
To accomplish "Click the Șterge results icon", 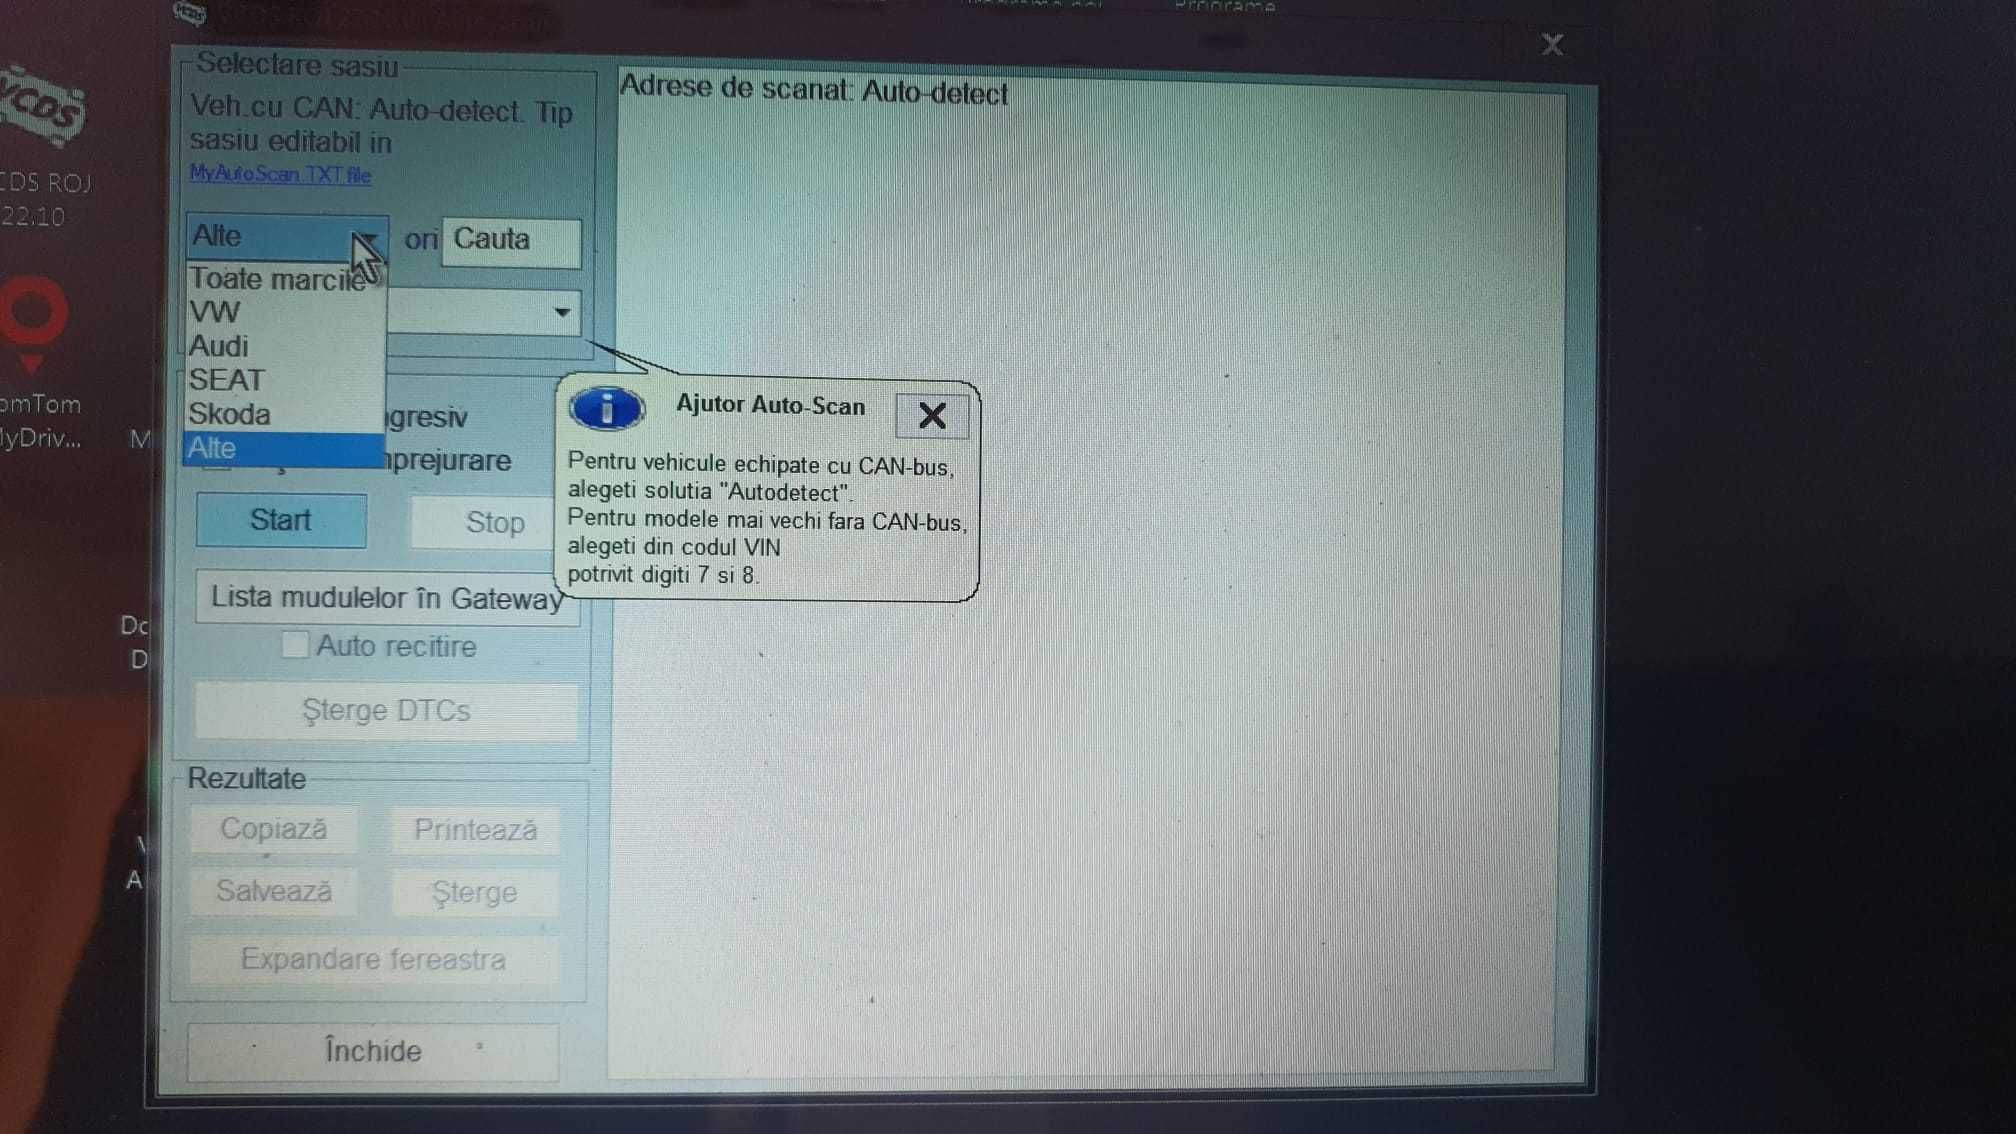I will (472, 892).
